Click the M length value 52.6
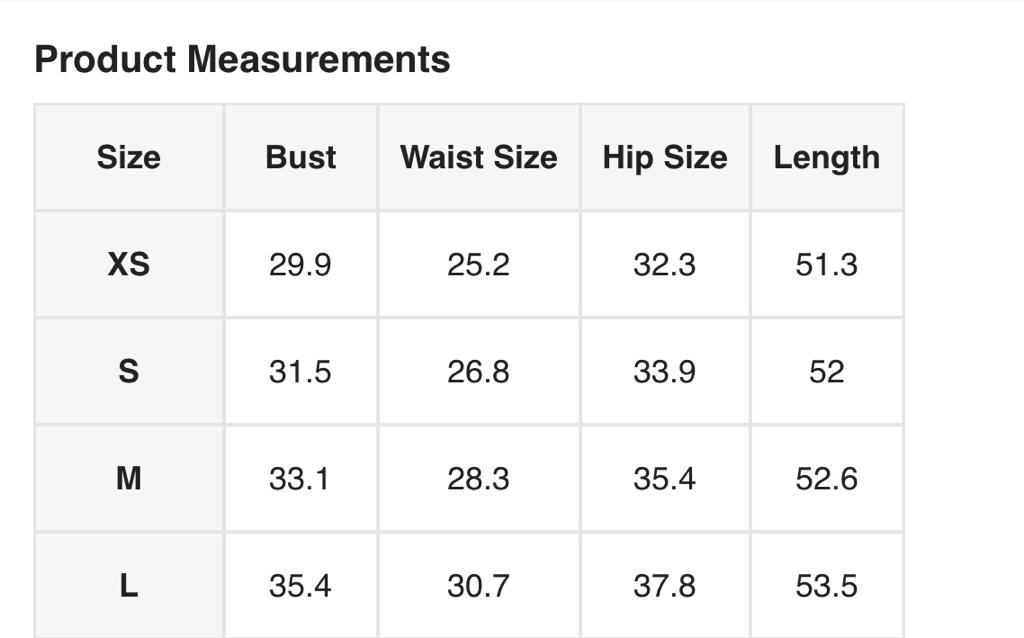1024x638 pixels. point(826,479)
